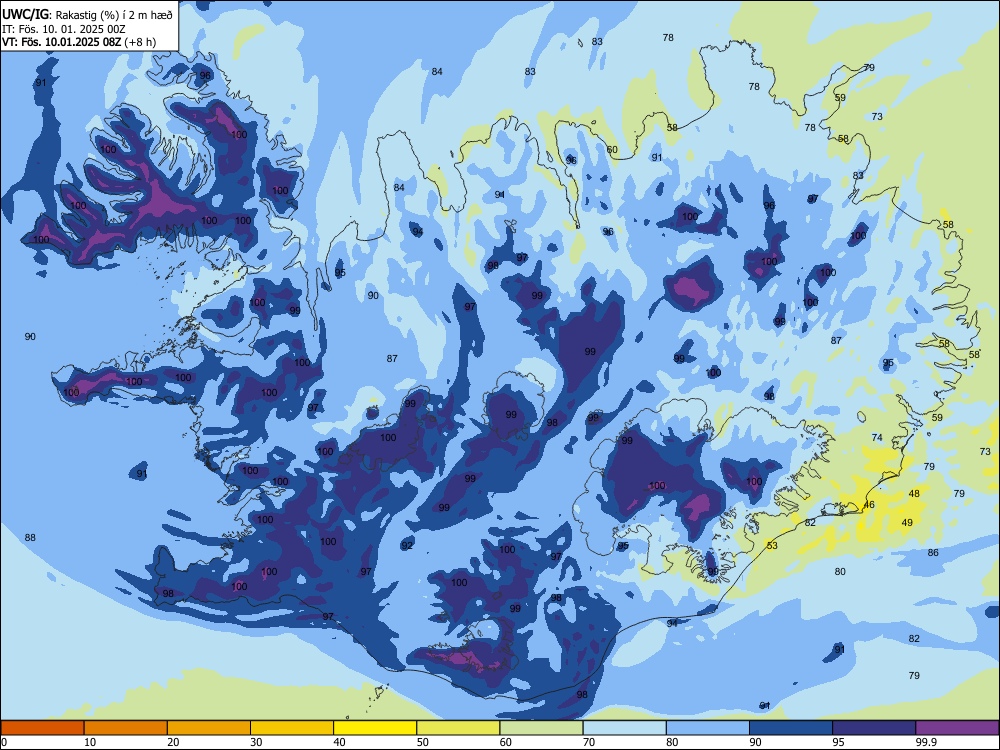Pick the 20–30 legend color band
The image size is (1000, 750).
(209, 728)
